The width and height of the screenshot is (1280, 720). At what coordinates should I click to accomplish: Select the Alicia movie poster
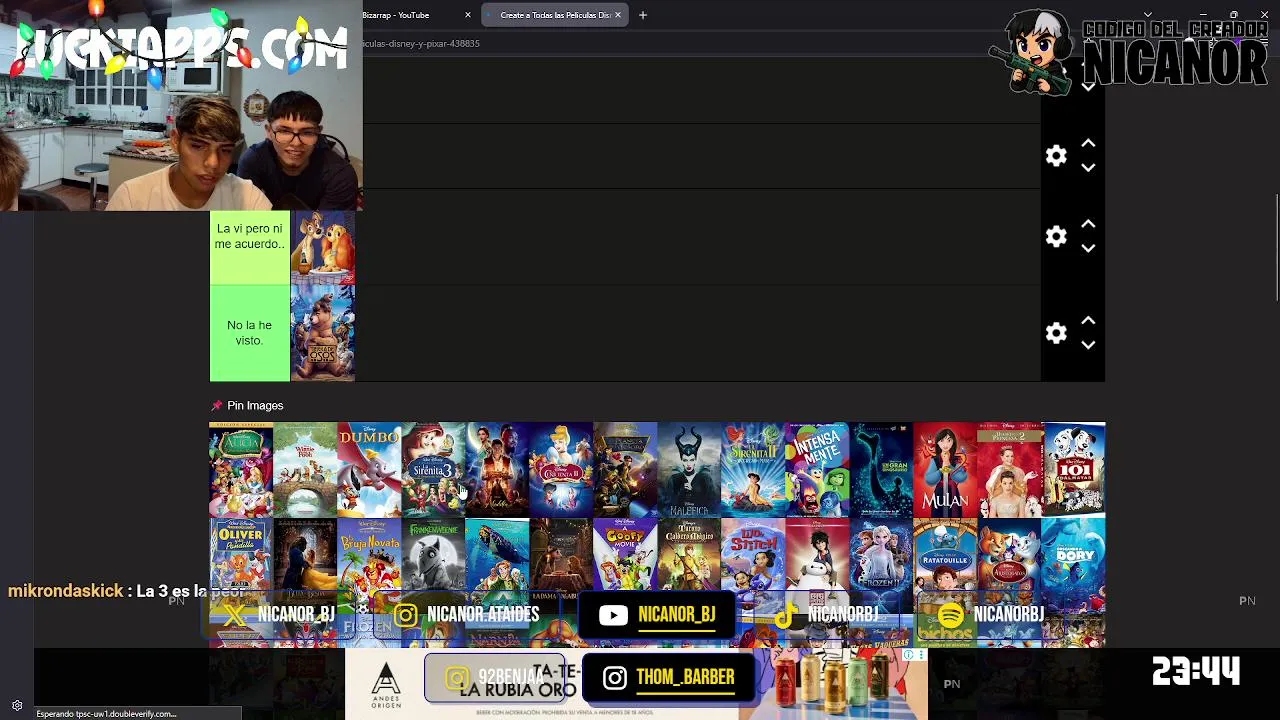(241, 469)
